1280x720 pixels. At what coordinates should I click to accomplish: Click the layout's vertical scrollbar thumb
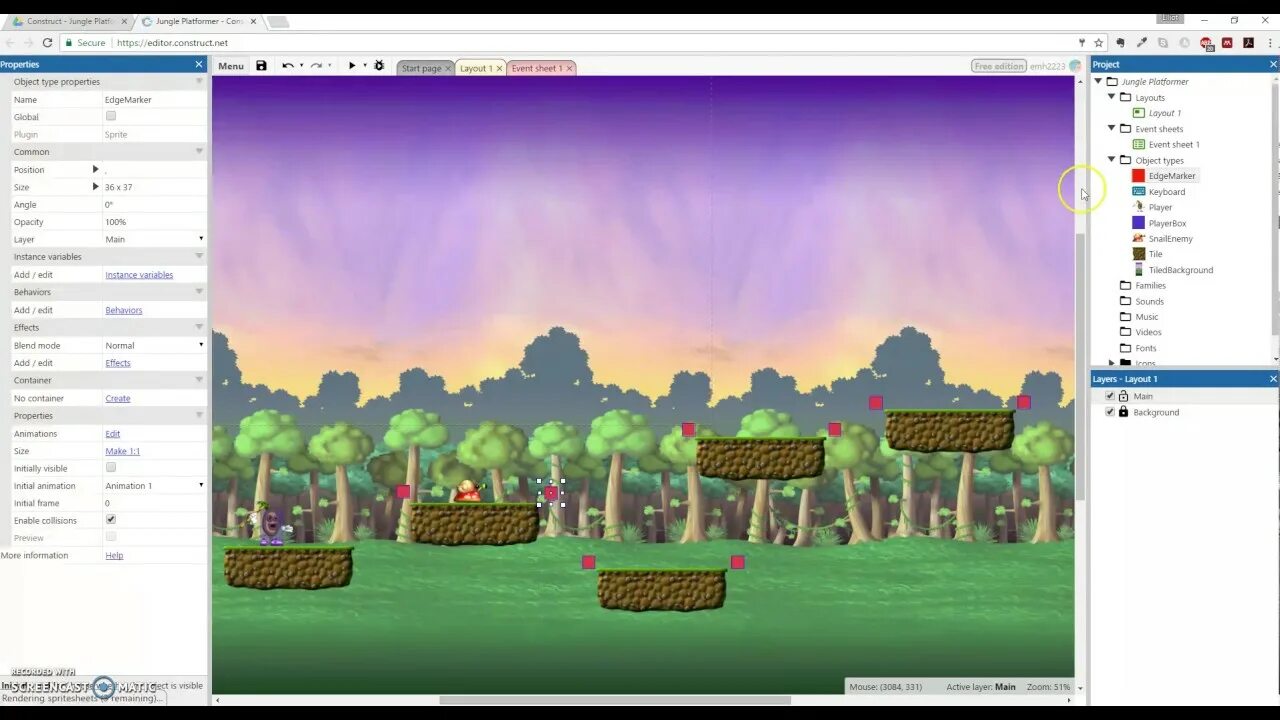point(1080,365)
